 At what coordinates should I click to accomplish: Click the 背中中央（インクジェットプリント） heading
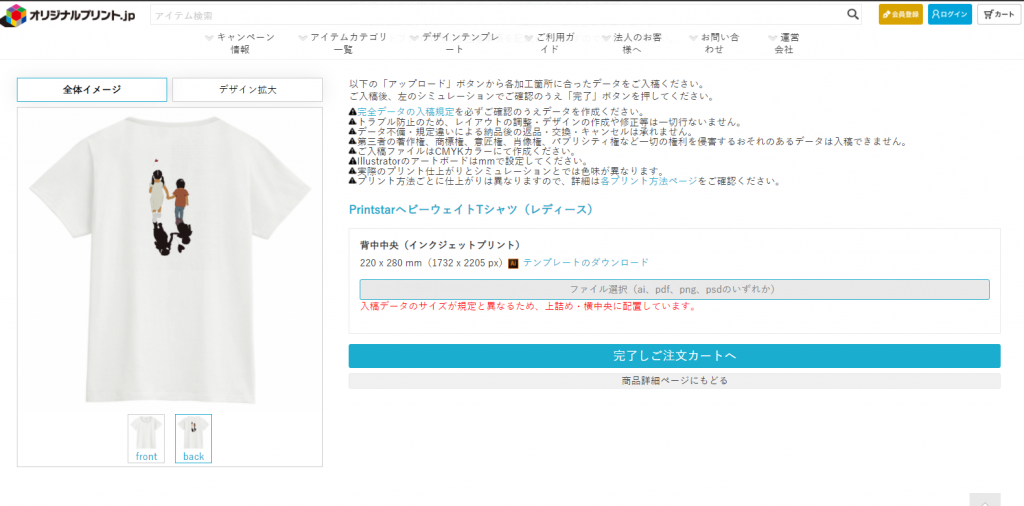tap(440, 245)
